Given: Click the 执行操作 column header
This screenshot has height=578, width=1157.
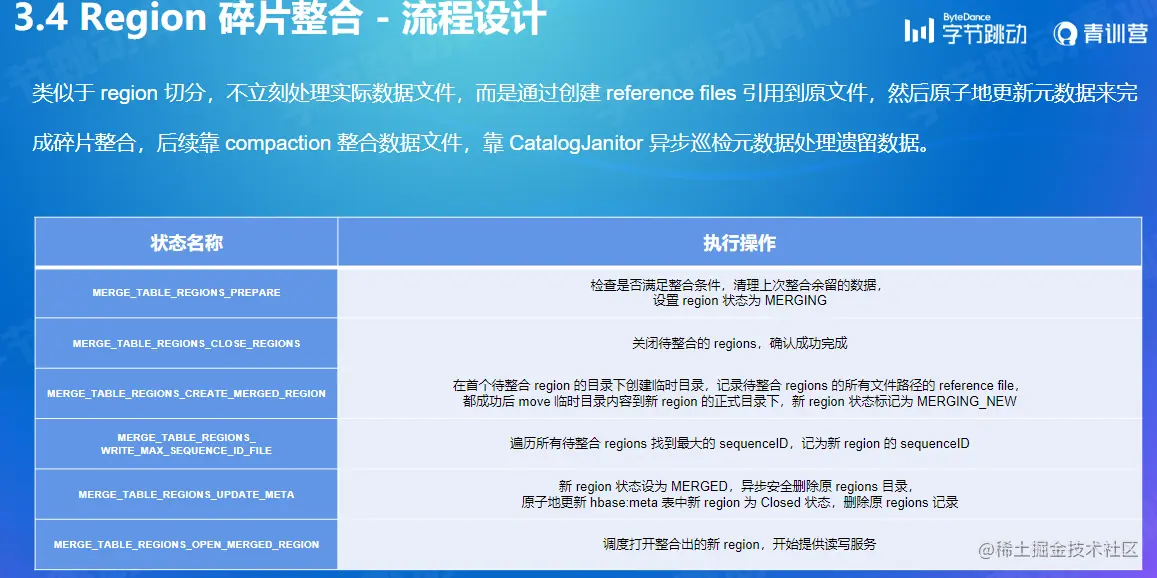Looking at the screenshot, I should tap(739, 242).
